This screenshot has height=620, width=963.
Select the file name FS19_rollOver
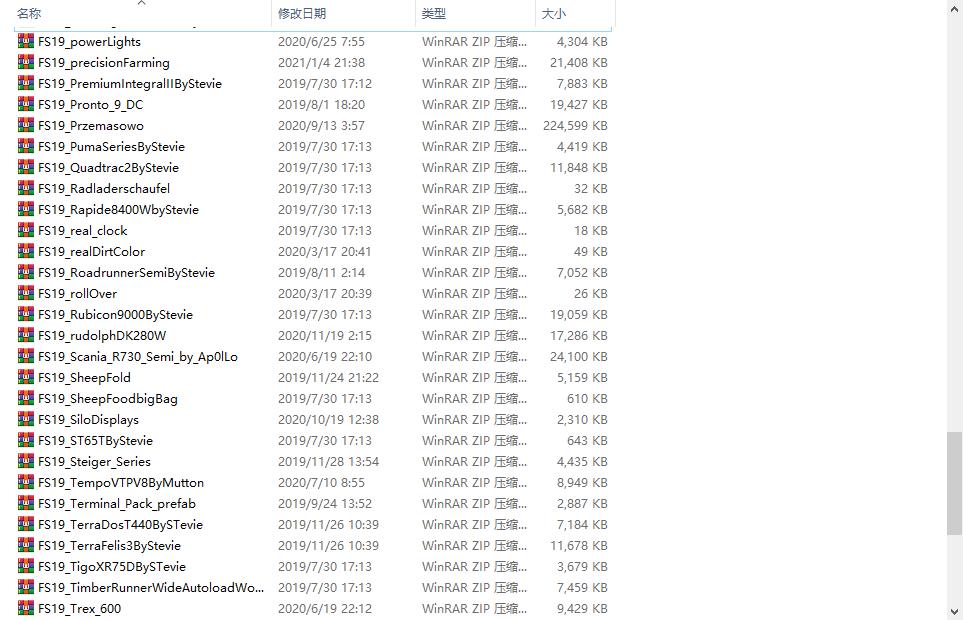coord(77,293)
